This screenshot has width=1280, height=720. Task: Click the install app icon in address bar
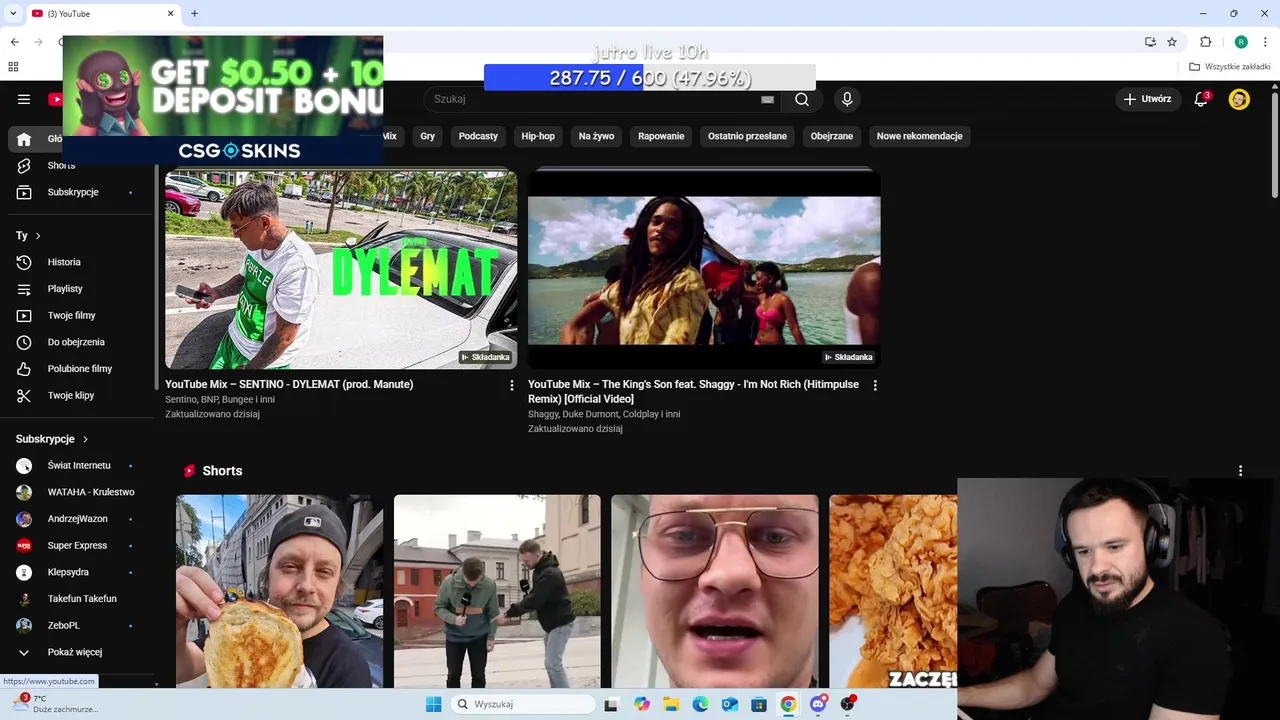point(1150,42)
